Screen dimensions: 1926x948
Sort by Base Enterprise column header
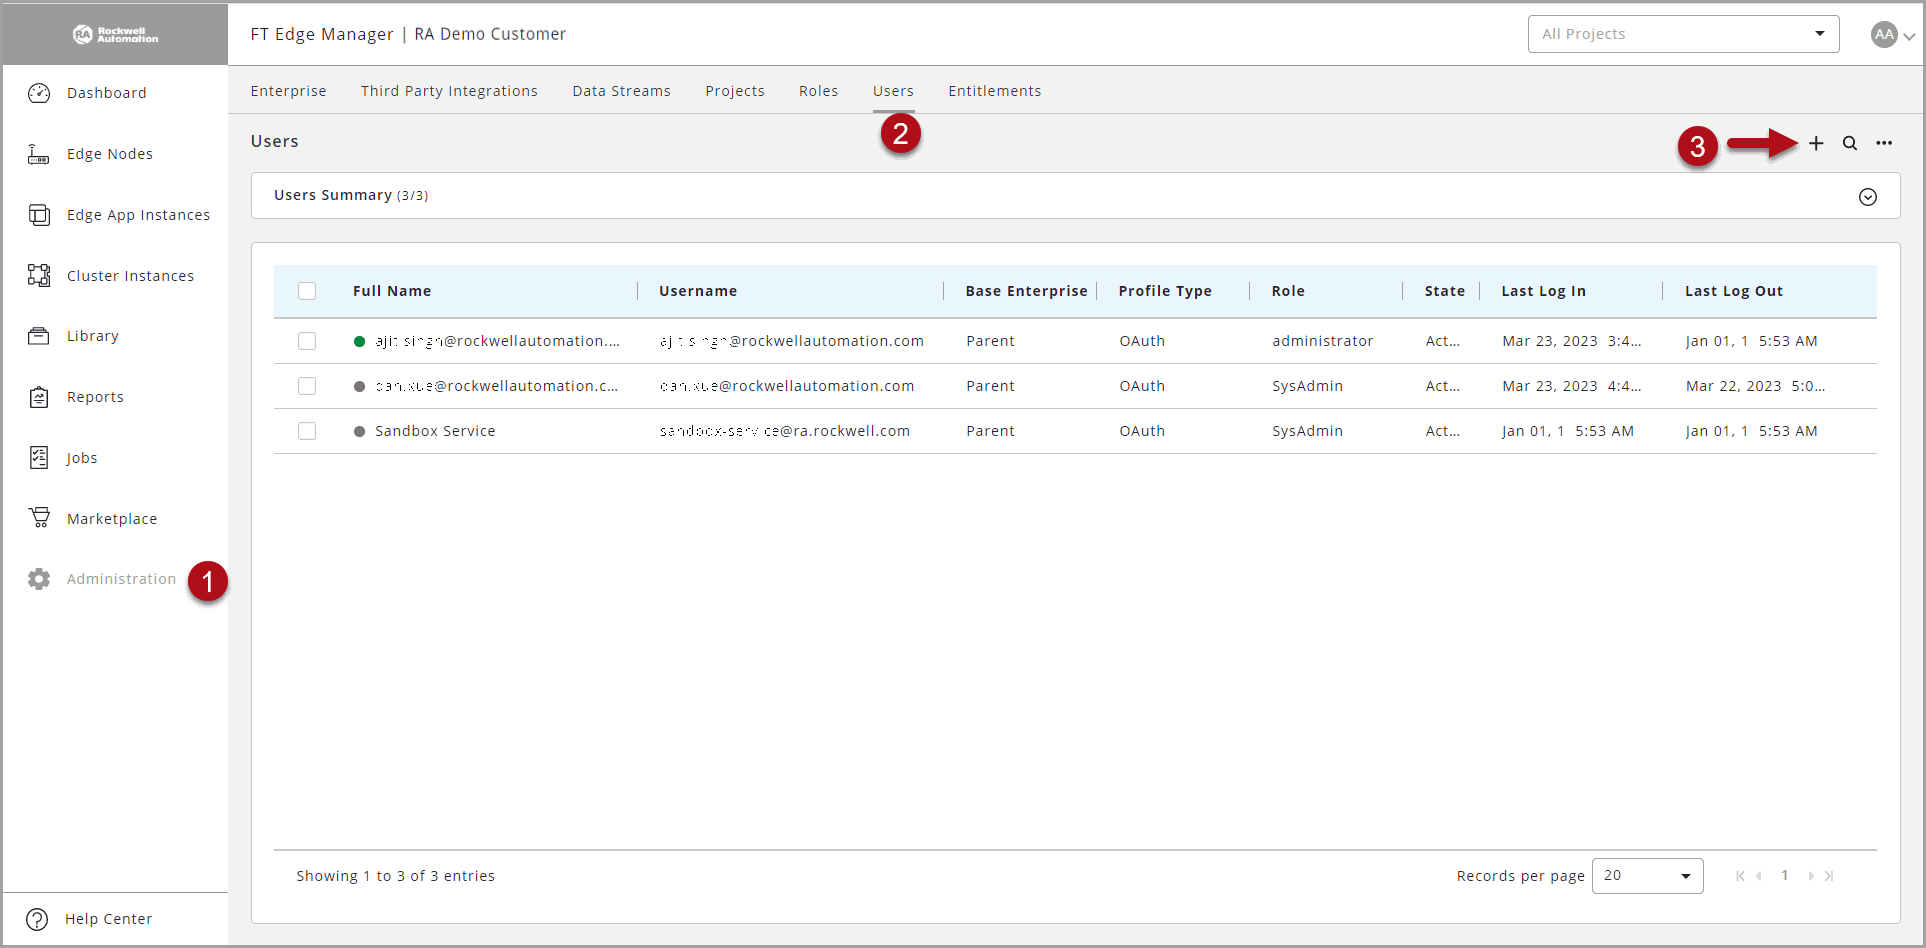click(x=1026, y=291)
